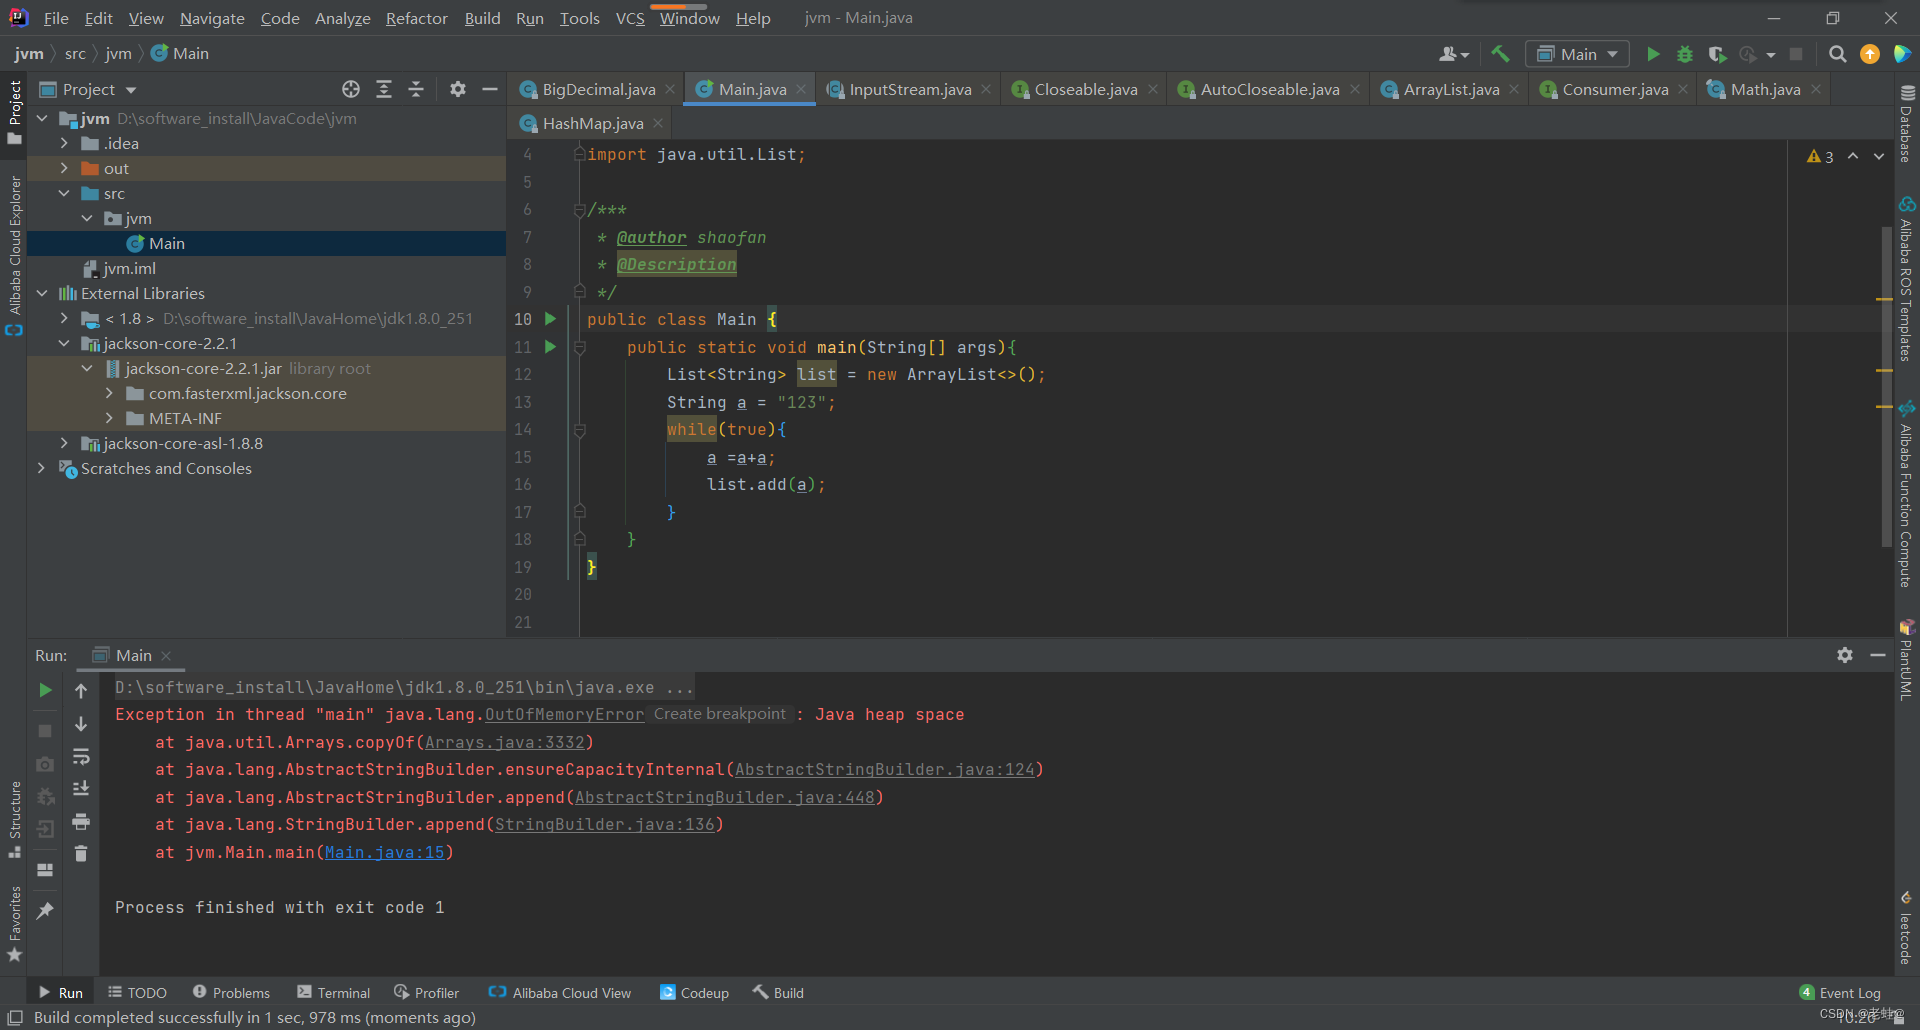Run Main with the green play toolbar icon

(x=1653, y=54)
